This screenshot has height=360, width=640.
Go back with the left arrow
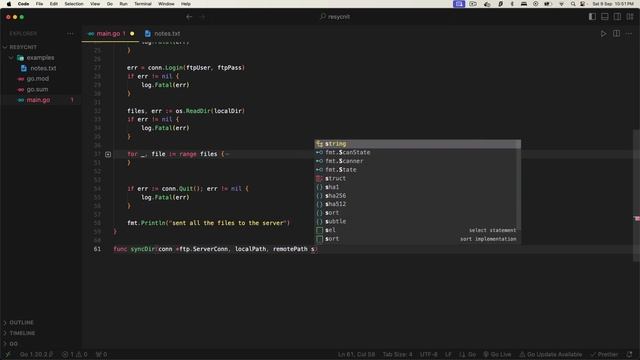[x=189, y=17]
